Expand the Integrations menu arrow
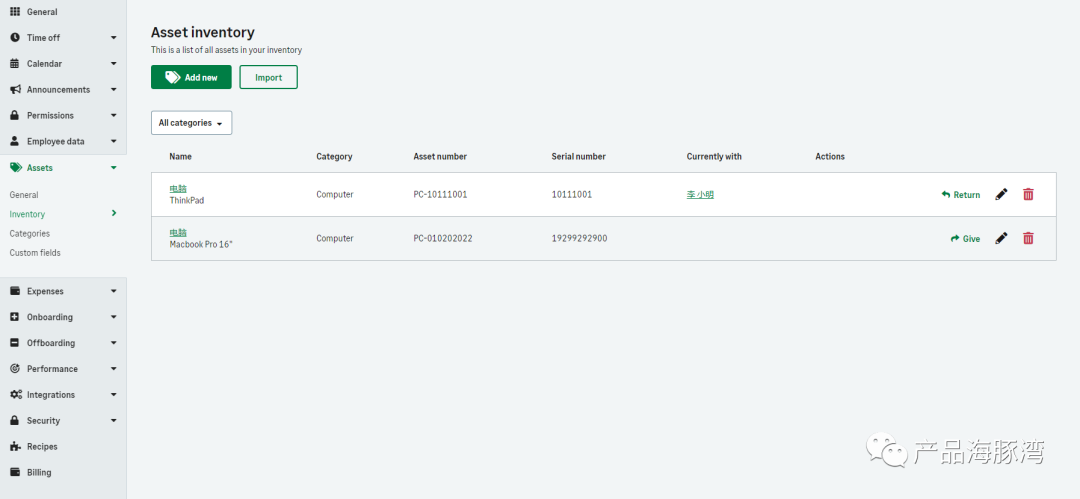Image resolution: width=1080 pixels, height=499 pixels. (114, 395)
